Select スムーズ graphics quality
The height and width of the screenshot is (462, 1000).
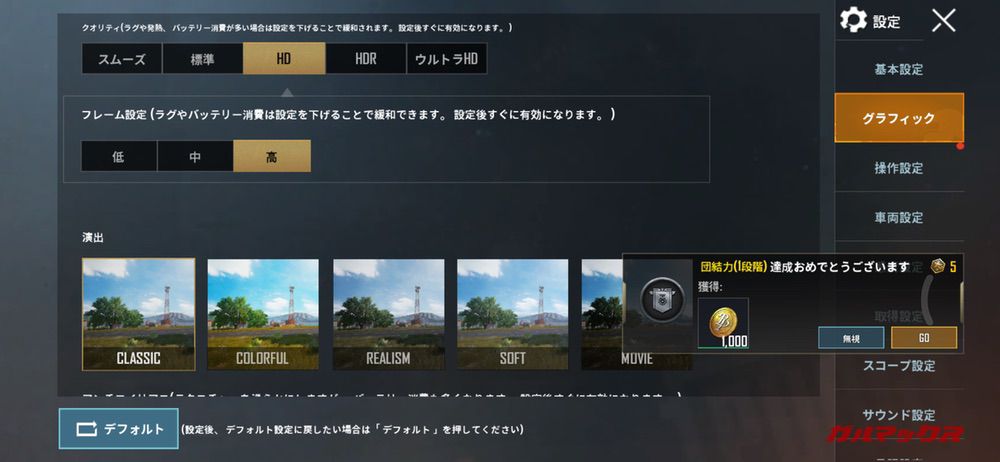click(122, 59)
